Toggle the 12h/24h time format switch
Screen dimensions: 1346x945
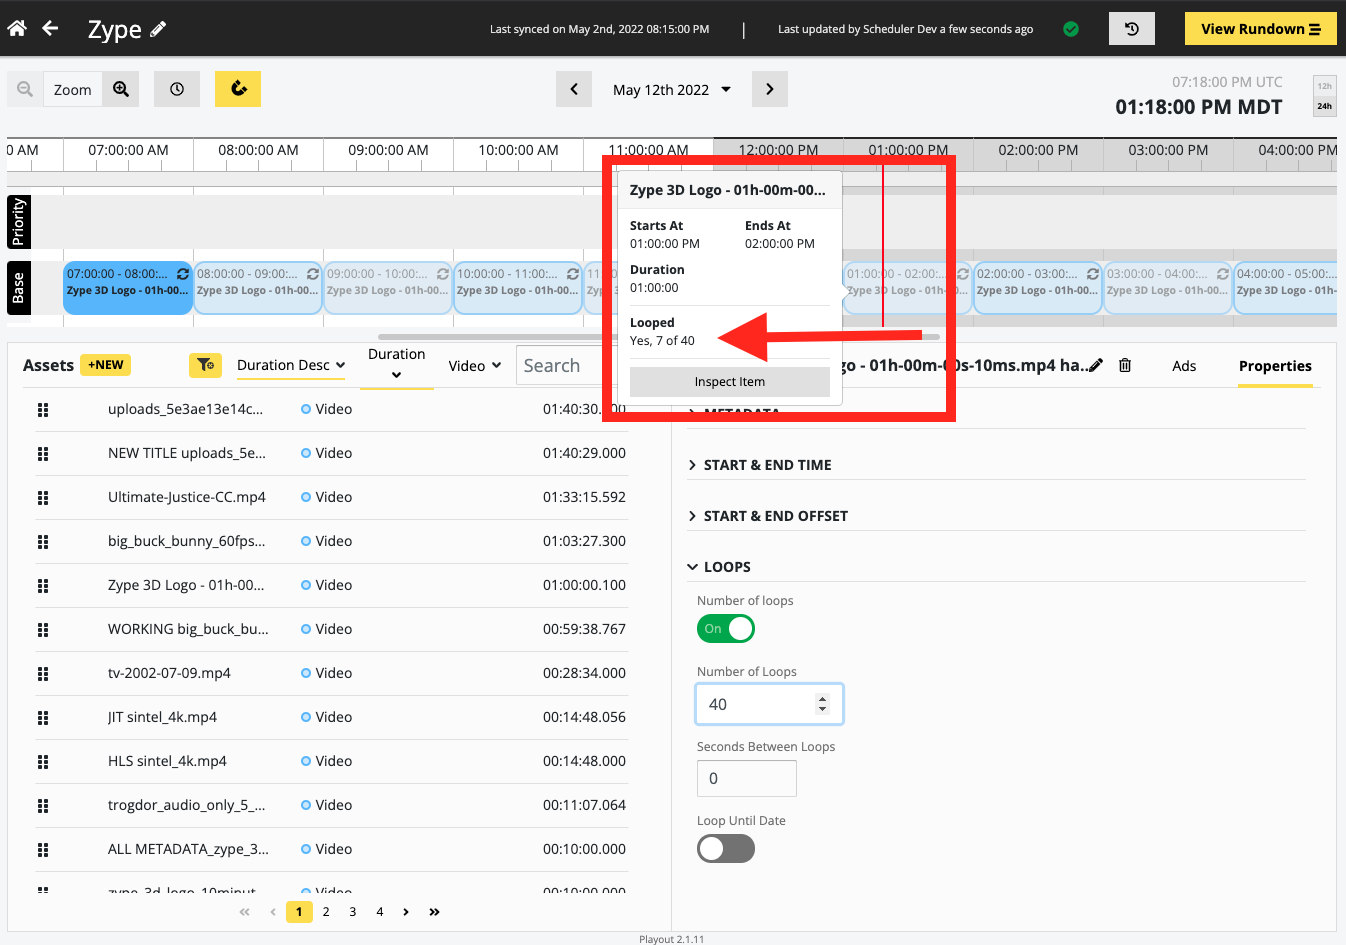[x=1324, y=96]
